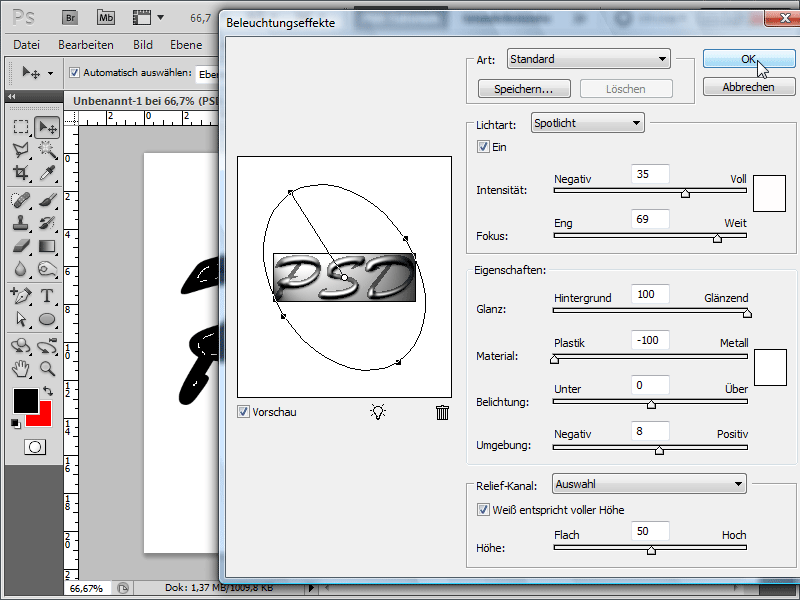800x600 pixels.
Task: Click the Umgebung value field 8
Action: pyautogui.click(x=650, y=431)
